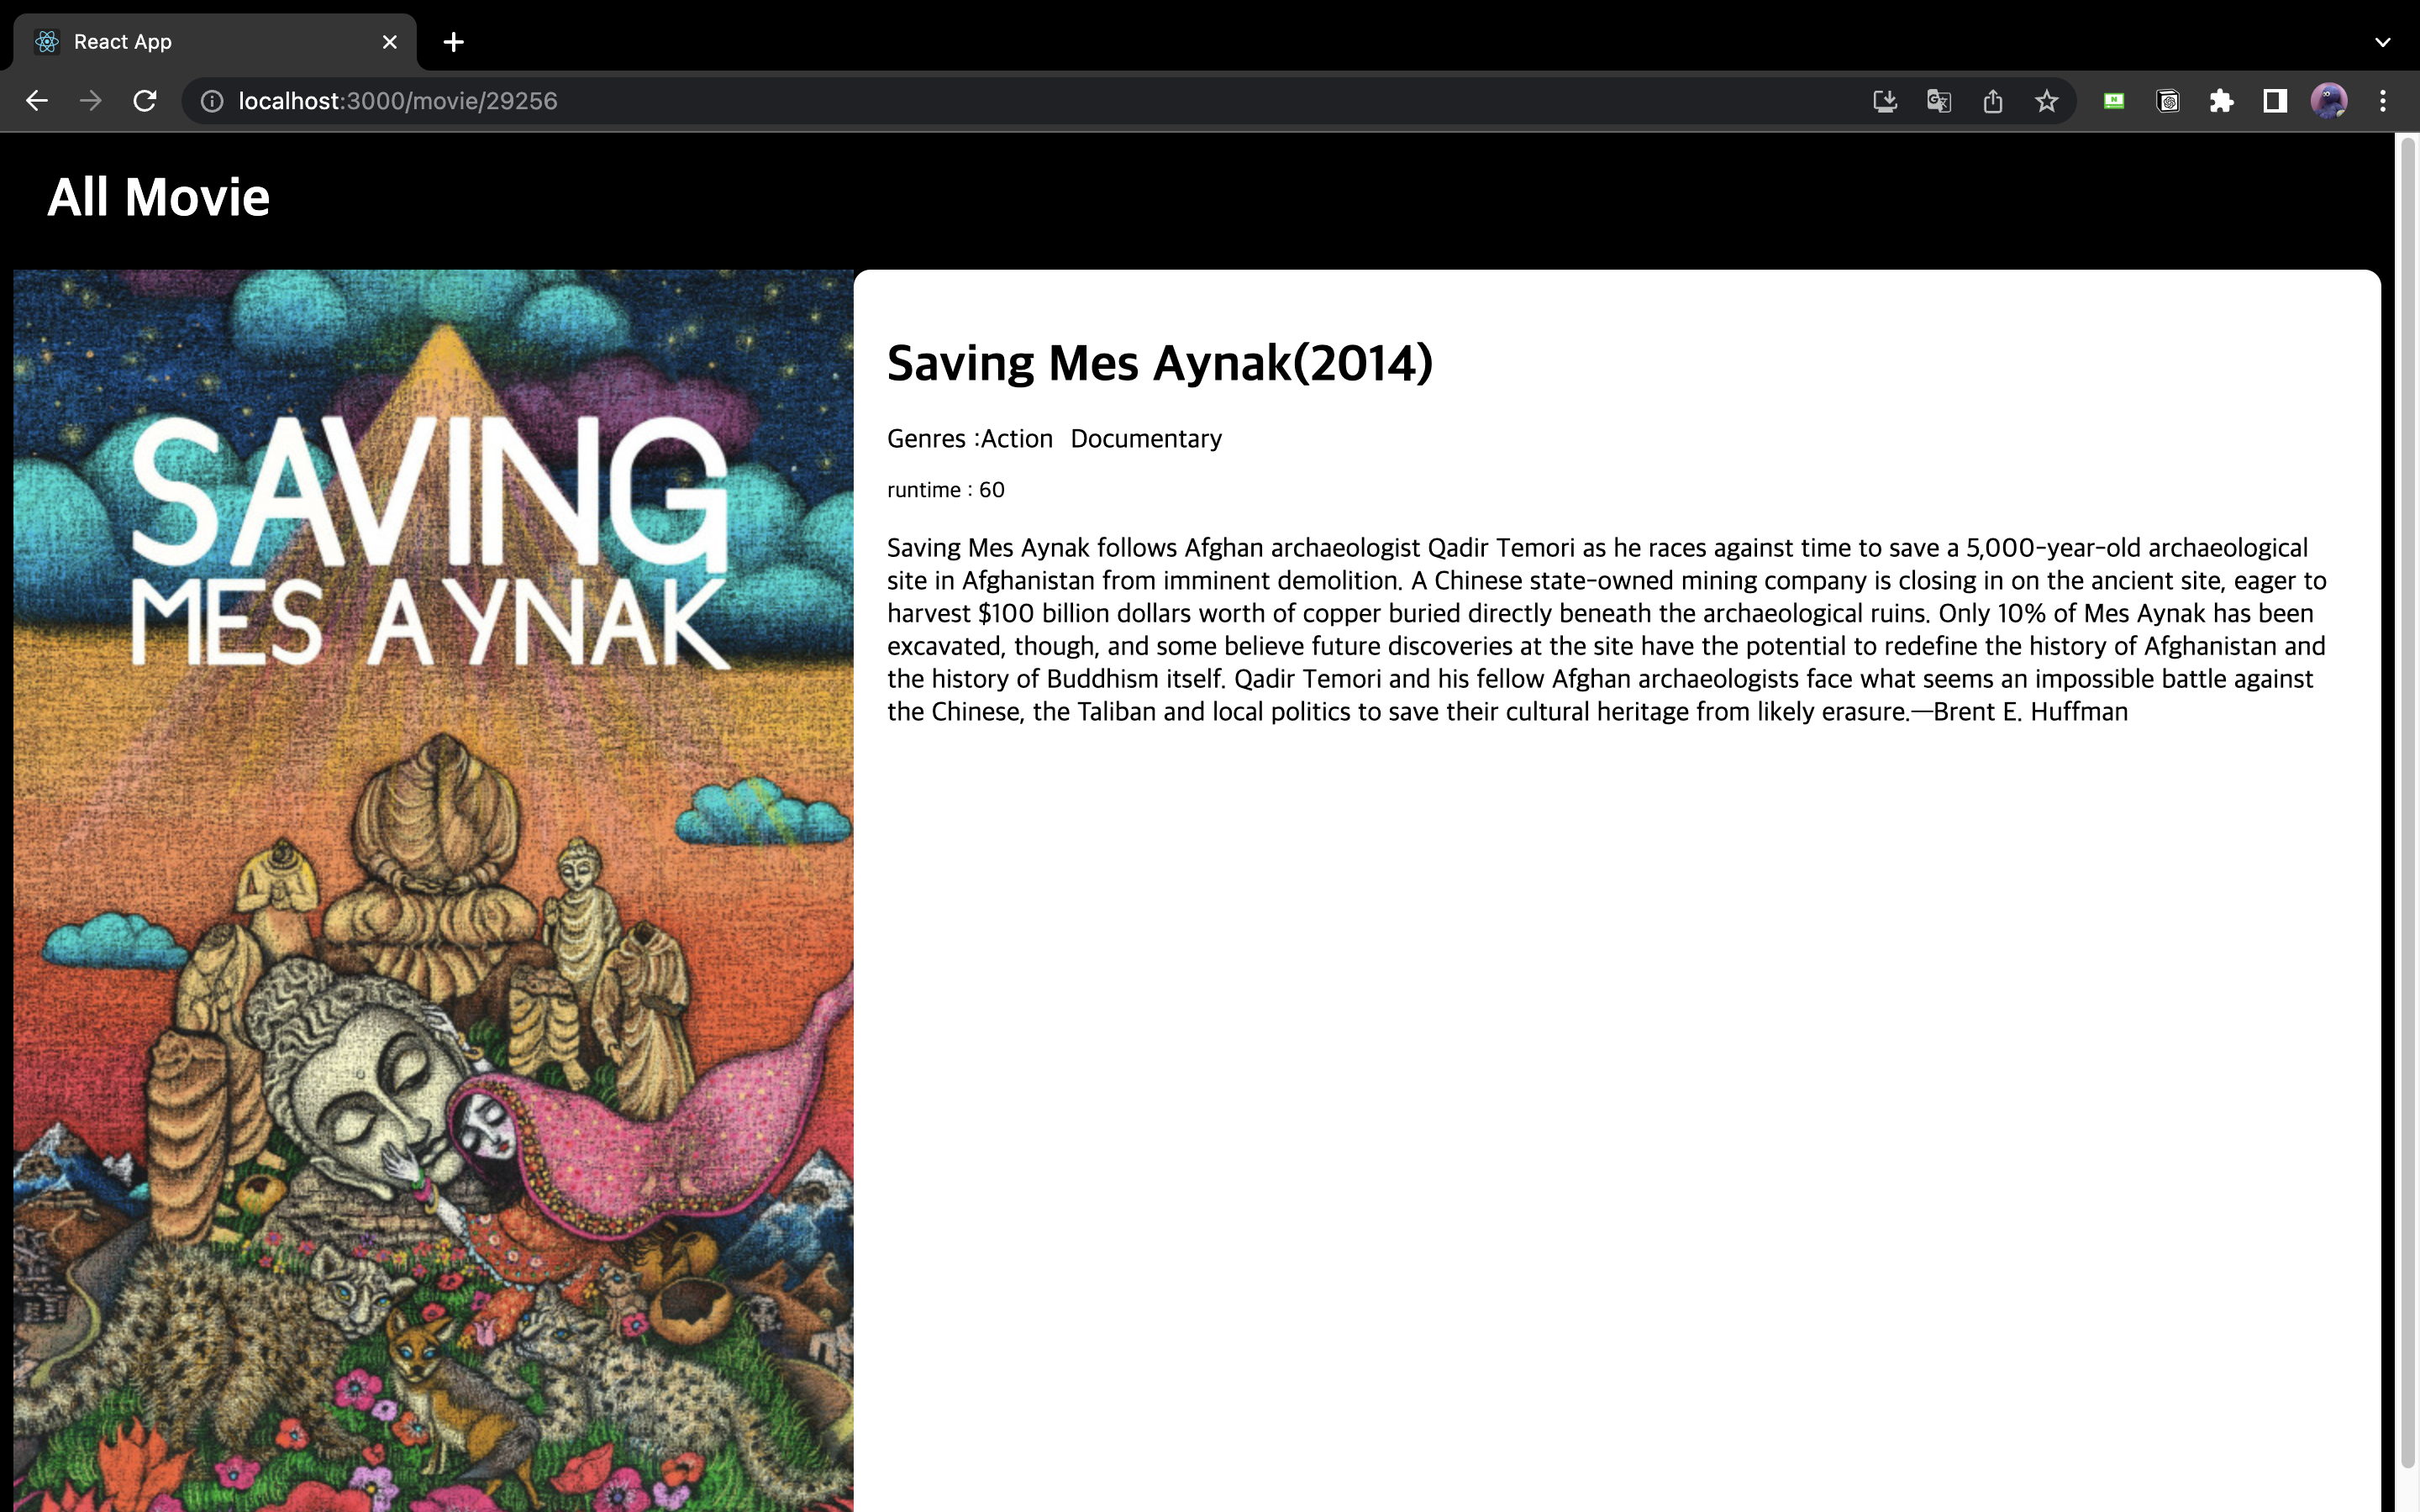The image size is (2420, 1512).
Task: Go back to the previous page
Action: (37, 101)
